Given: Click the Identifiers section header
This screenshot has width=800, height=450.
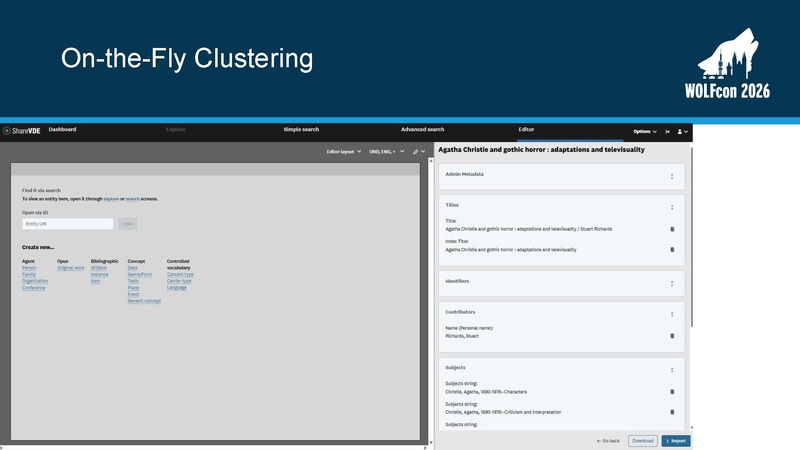Looking at the screenshot, I should pos(457,281).
